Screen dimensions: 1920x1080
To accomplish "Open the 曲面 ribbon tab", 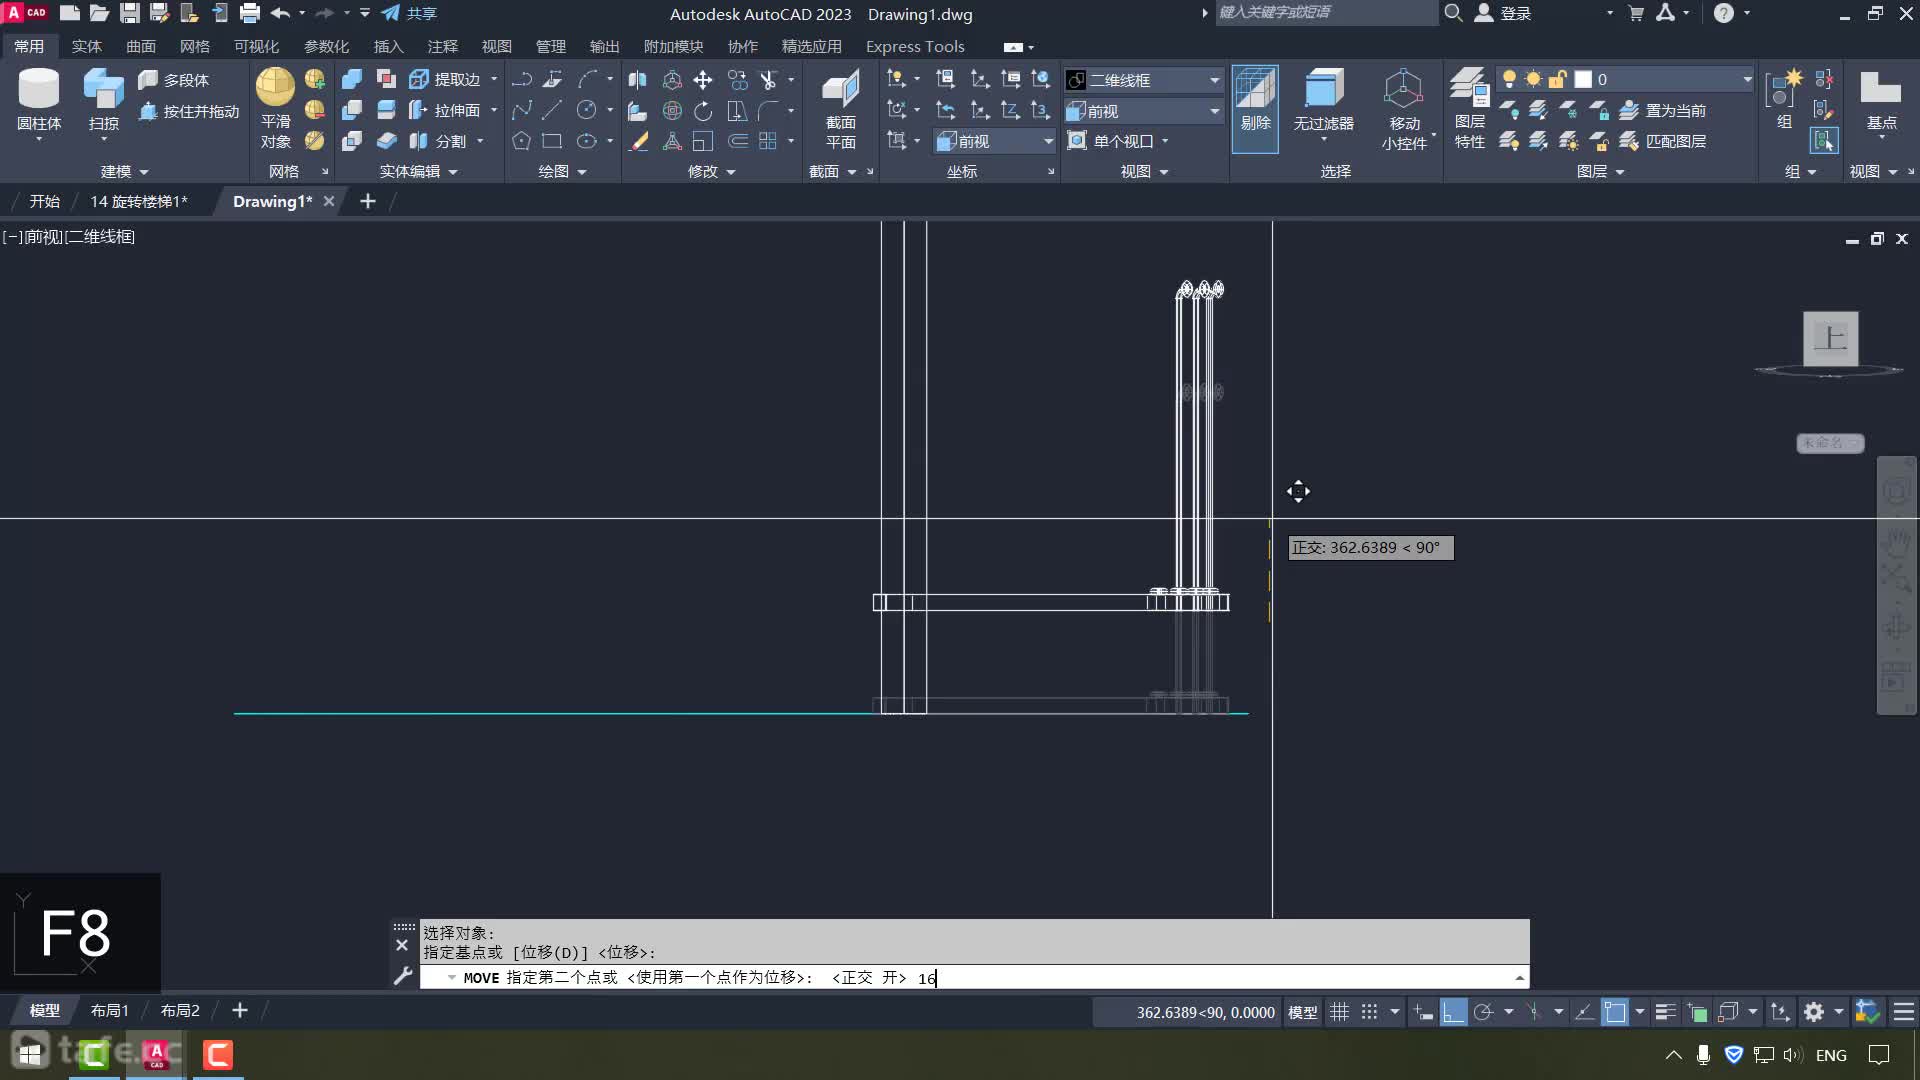I will click(141, 46).
